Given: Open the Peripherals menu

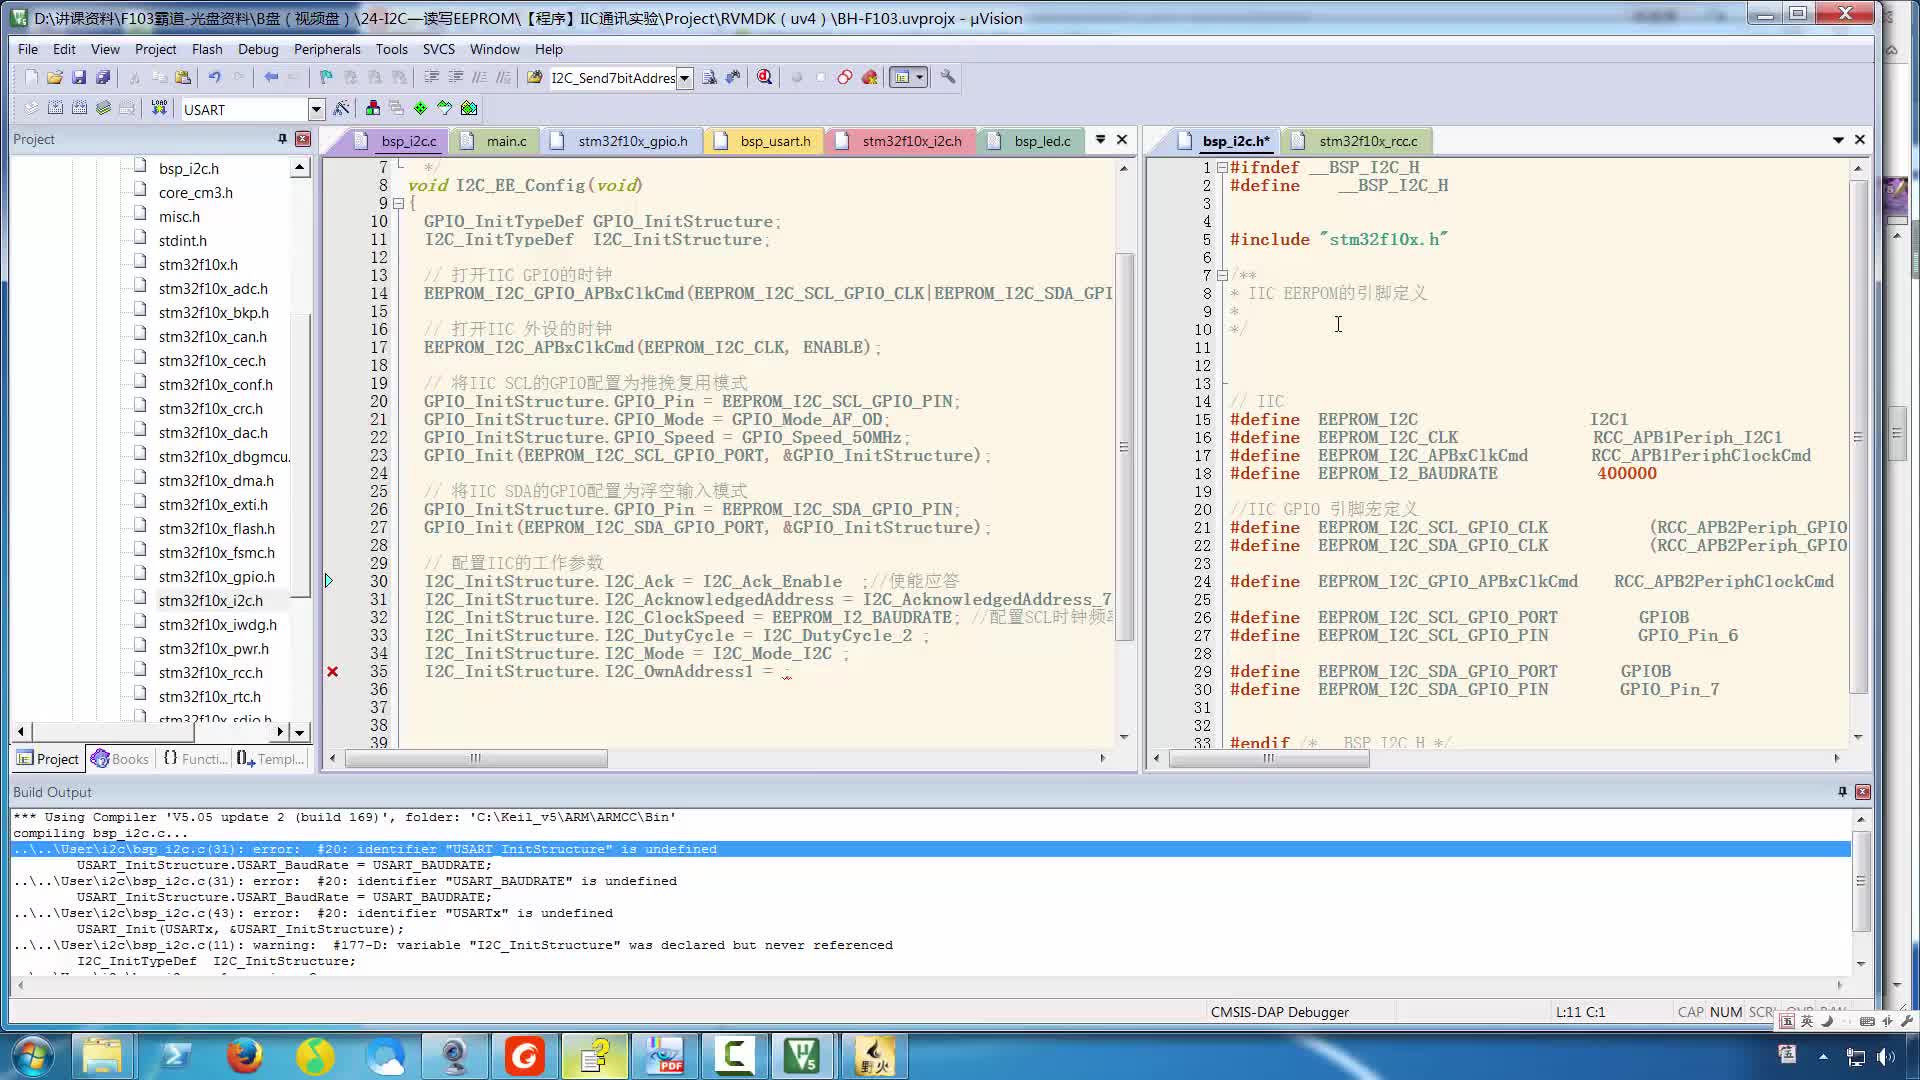Looking at the screenshot, I should coord(327,49).
